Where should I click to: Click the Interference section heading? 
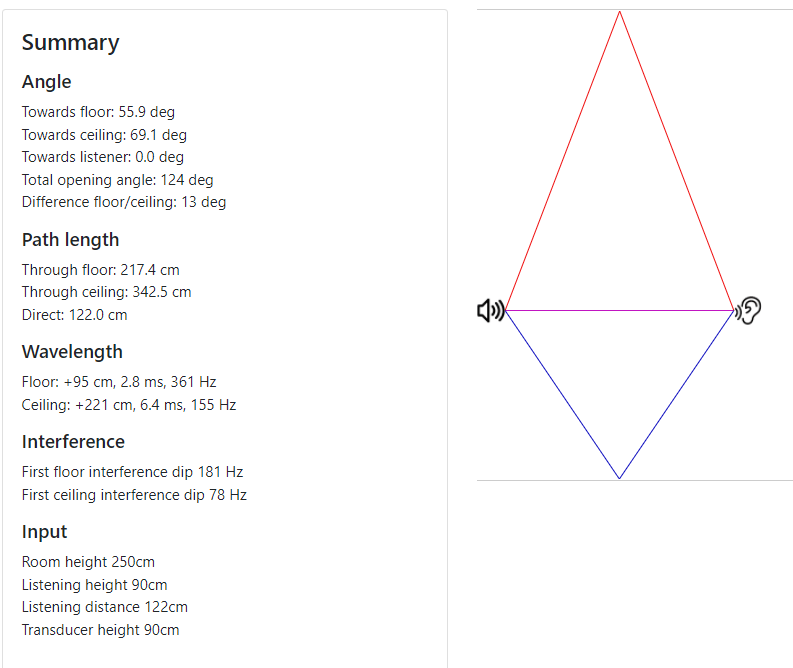tap(73, 441)
